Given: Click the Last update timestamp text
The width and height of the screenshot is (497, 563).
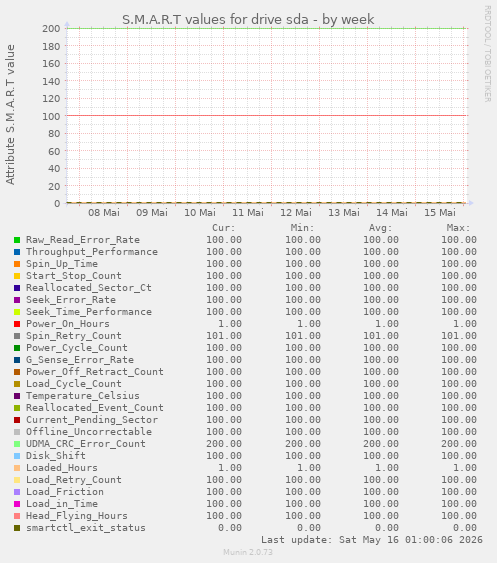Looking at the screenshot, I should click(372, 540).
